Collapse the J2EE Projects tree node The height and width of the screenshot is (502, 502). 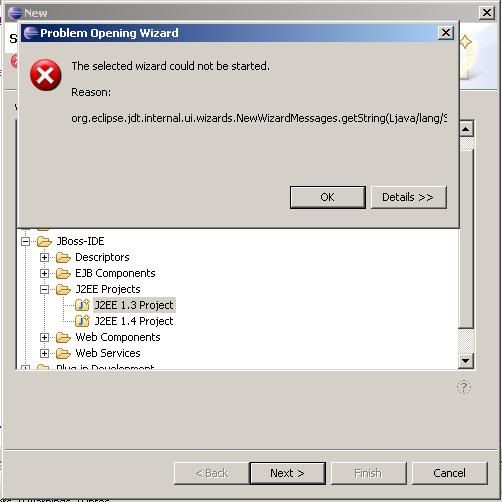tap(44, 289)
